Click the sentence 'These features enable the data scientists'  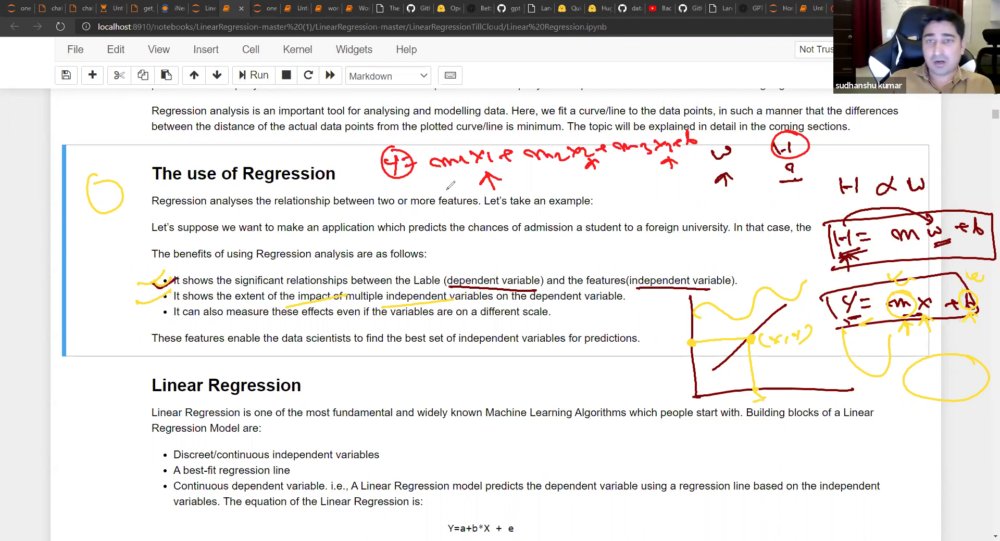pos(395,338)
